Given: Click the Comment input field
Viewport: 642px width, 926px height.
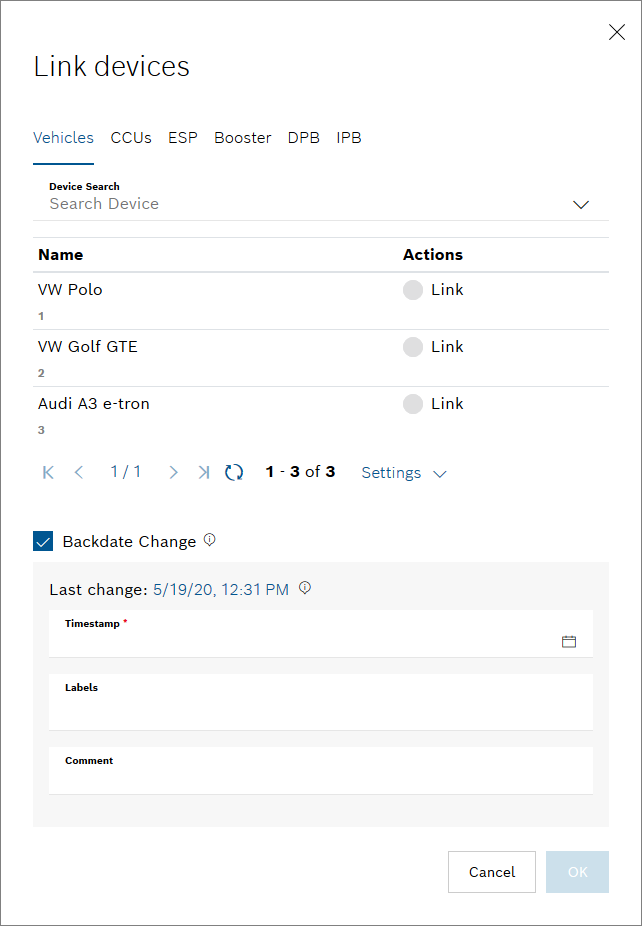Looking at the screenshot, I should click(x=320, y=777).
